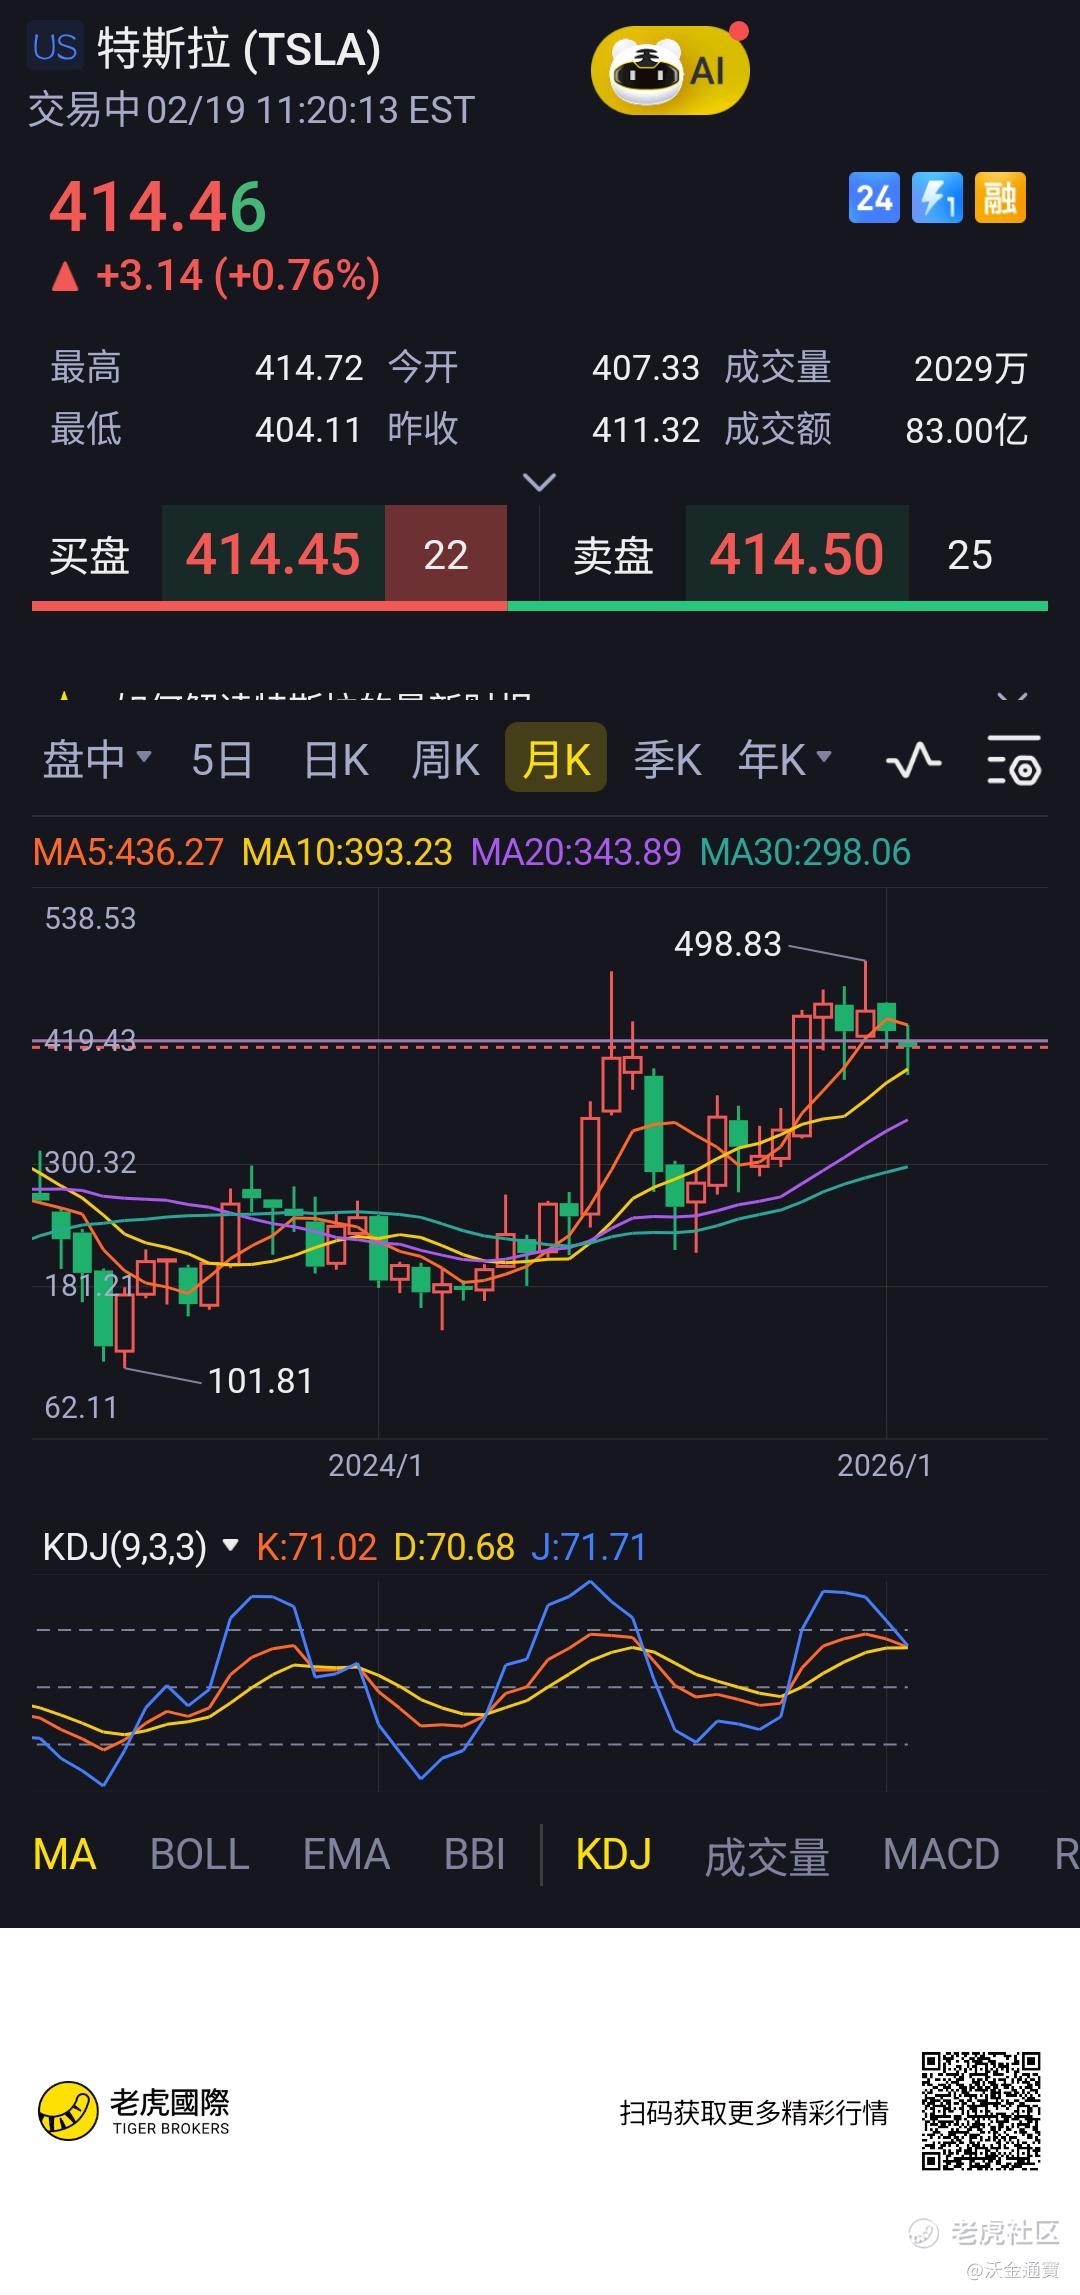Image resolution: width=1080 pixels, height=2295 pixels.
Task: Select the 月K chart tab
Action: coord(556,758)
